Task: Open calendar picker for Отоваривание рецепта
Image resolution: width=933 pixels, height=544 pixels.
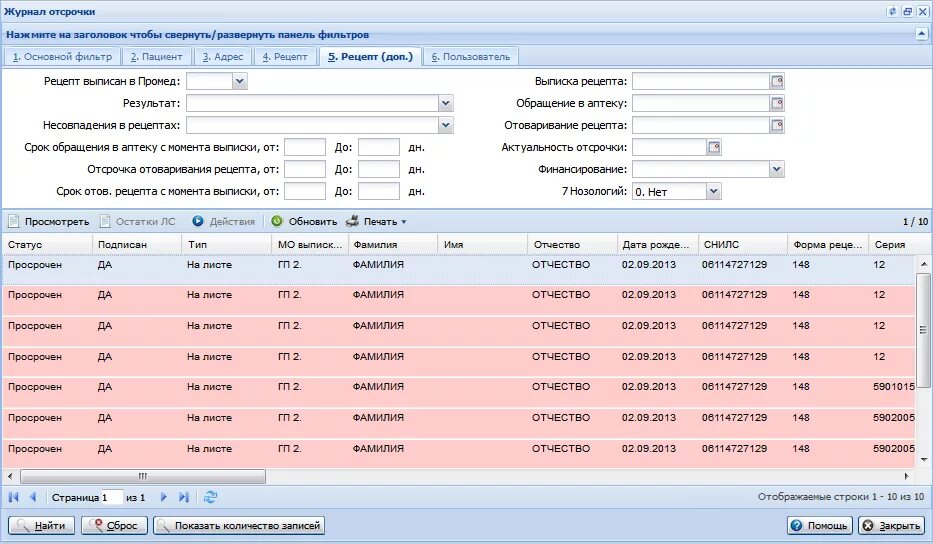Action: click(777, 125)
